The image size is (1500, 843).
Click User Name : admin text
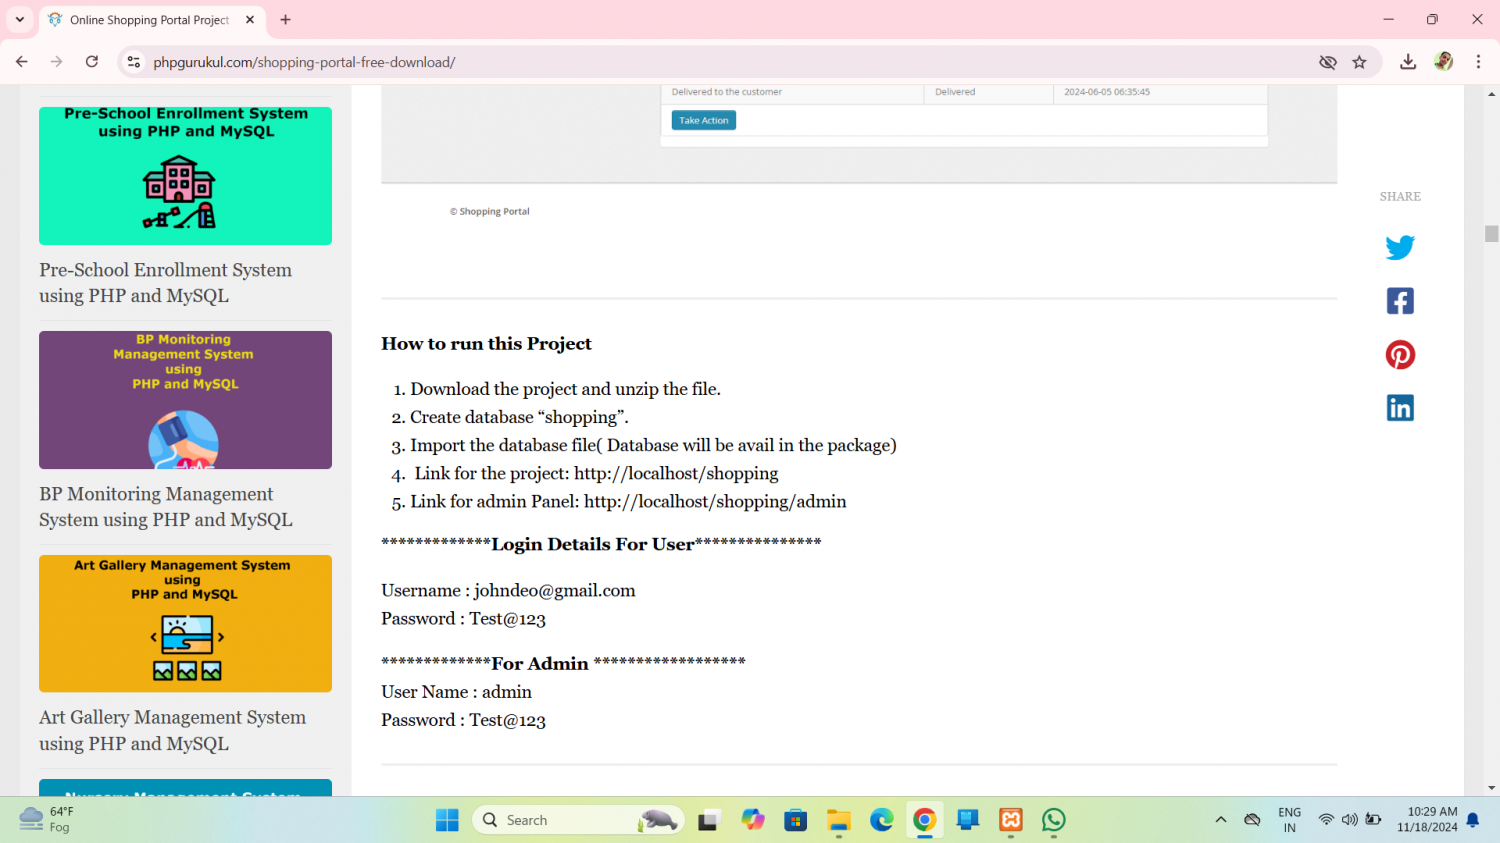456,691
